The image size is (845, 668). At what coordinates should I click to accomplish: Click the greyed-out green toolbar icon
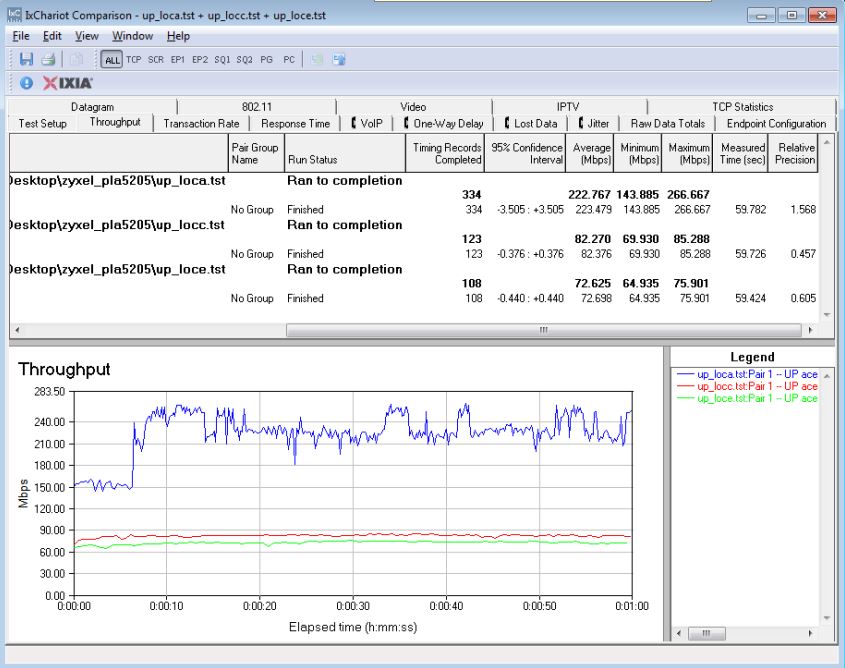point(317,59)
